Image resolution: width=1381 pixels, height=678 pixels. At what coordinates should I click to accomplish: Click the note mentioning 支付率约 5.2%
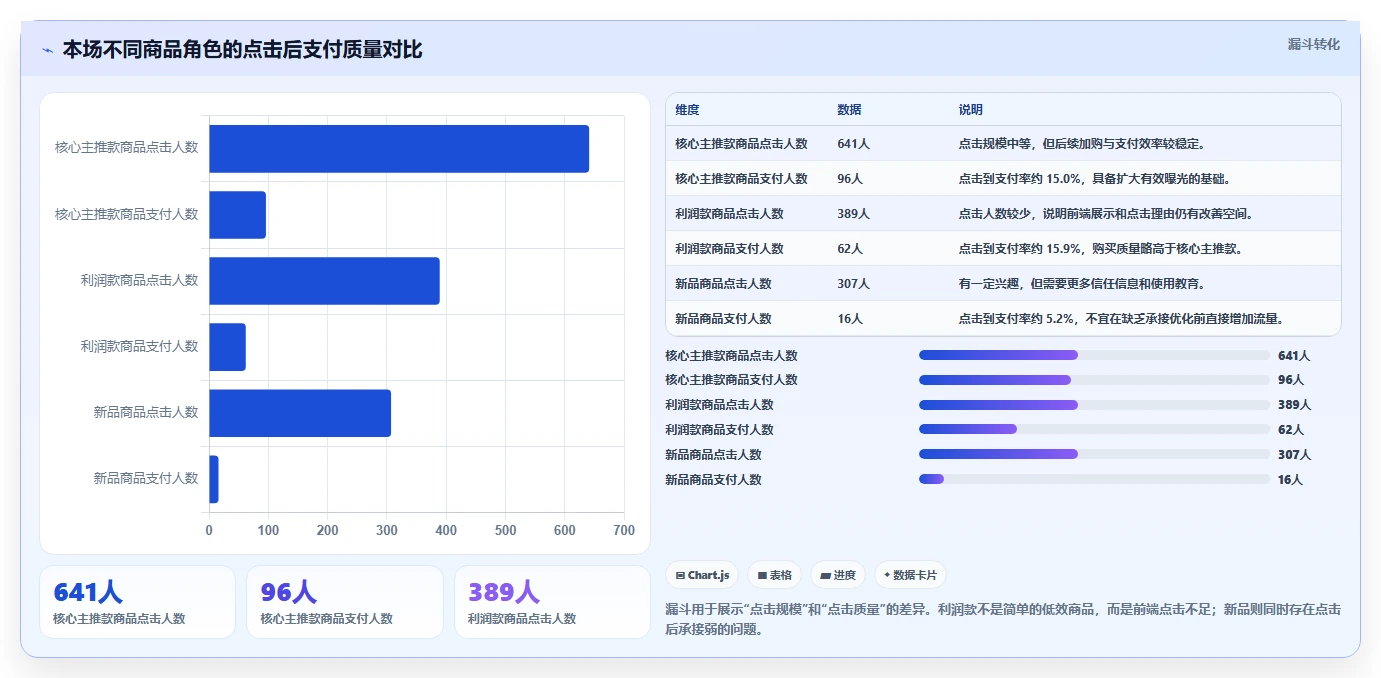click(1121, 319)
